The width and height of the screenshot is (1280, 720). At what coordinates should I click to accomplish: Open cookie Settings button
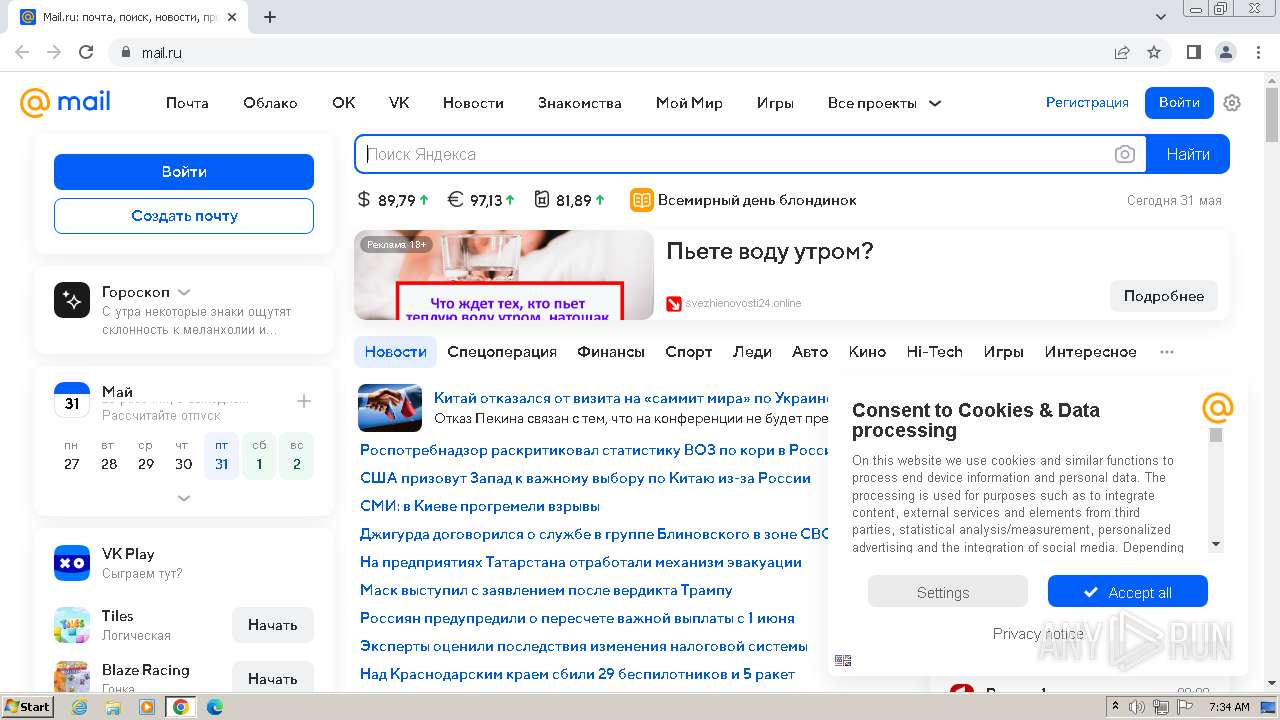coord(947,592)
